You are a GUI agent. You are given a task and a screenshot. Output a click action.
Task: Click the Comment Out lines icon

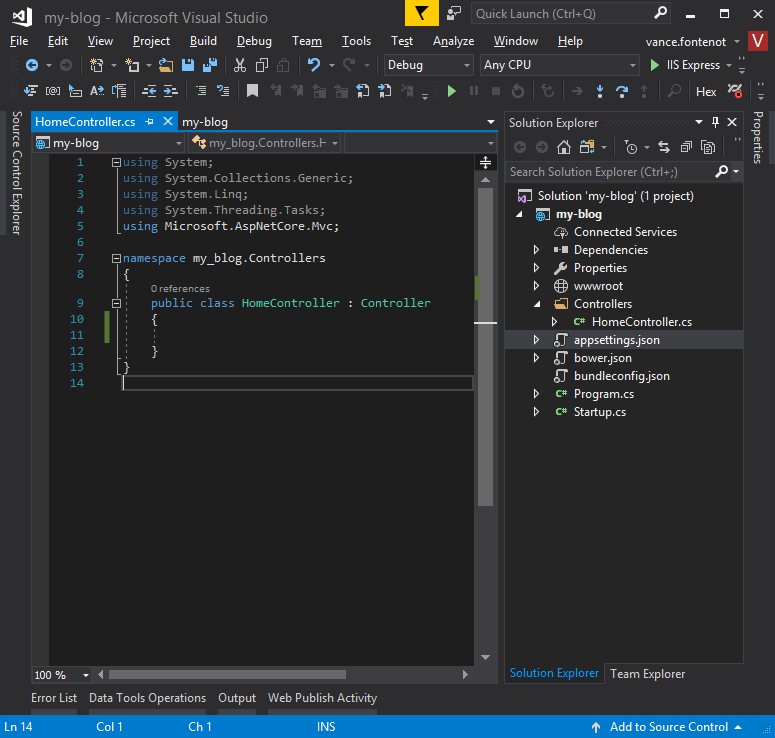(201, 91)
